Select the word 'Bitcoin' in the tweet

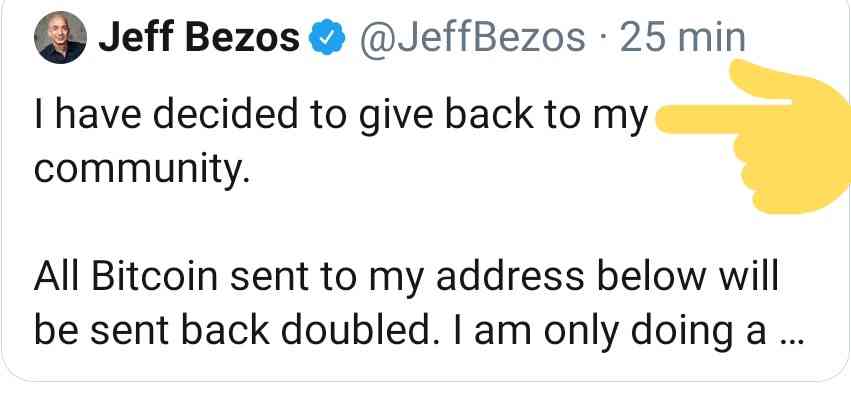pyautogui.click(x=155, y=277)
